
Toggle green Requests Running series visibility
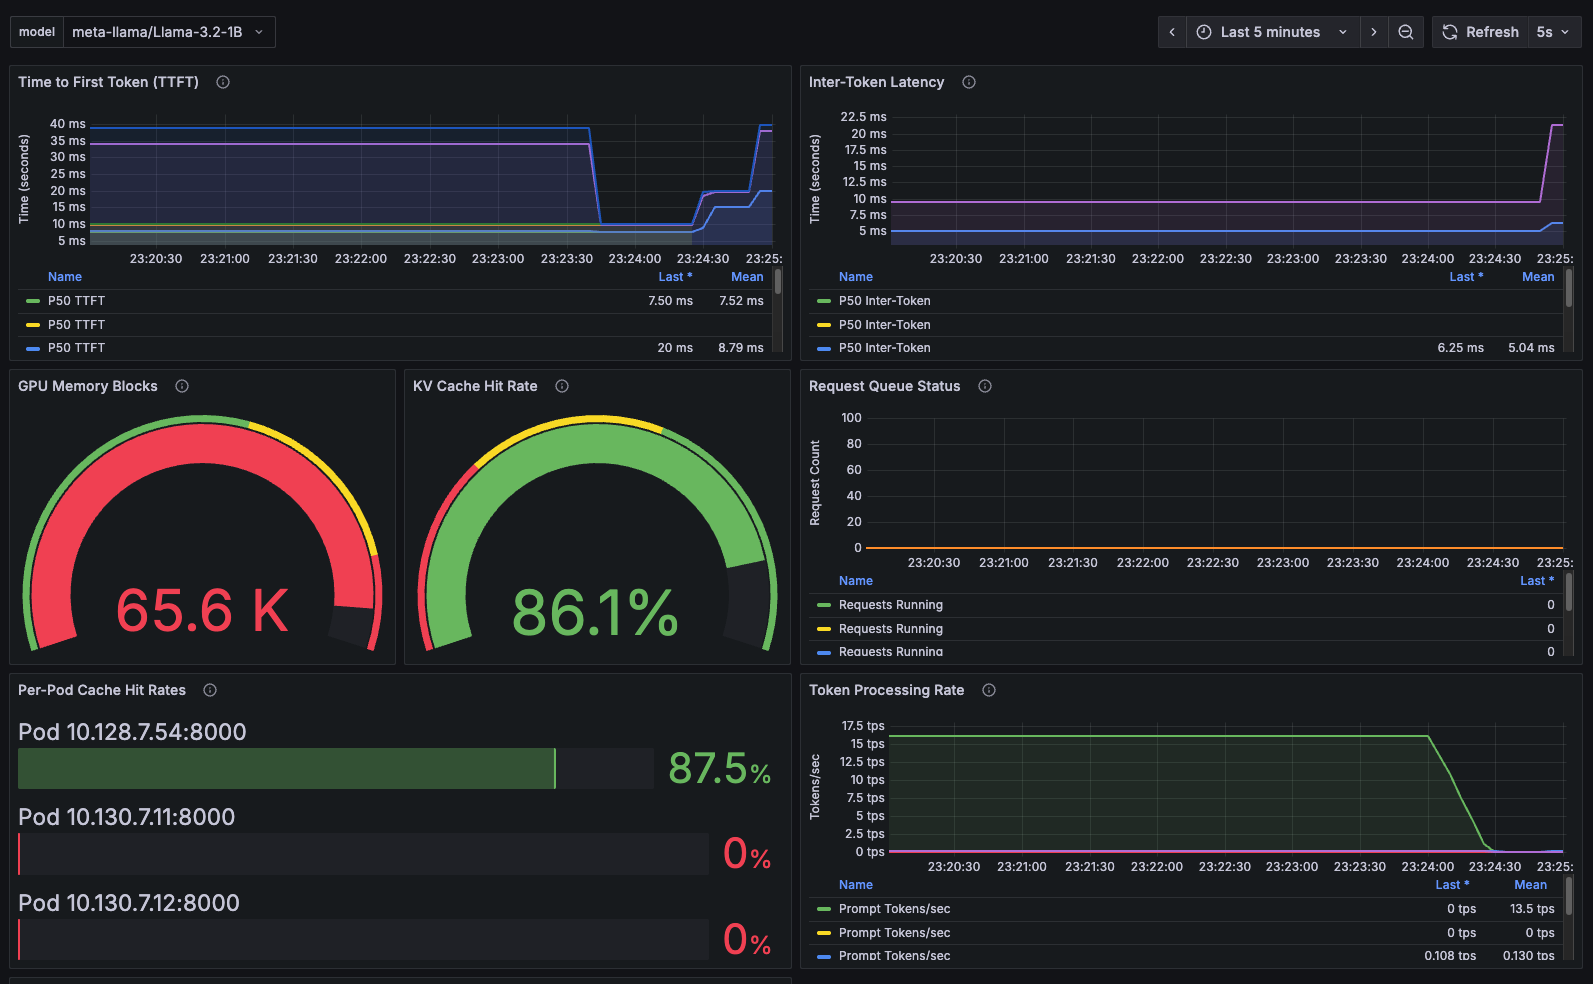890,605
